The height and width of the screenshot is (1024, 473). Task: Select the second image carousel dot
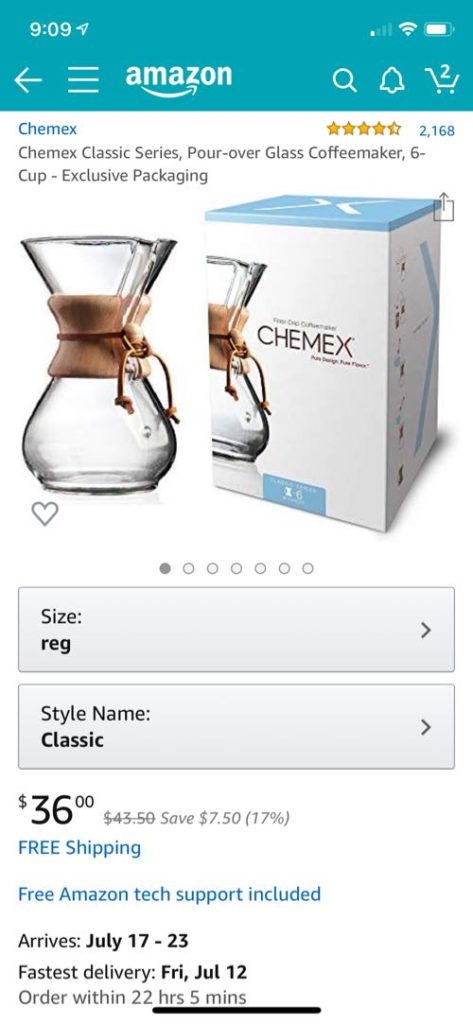(x=189, y=568)
